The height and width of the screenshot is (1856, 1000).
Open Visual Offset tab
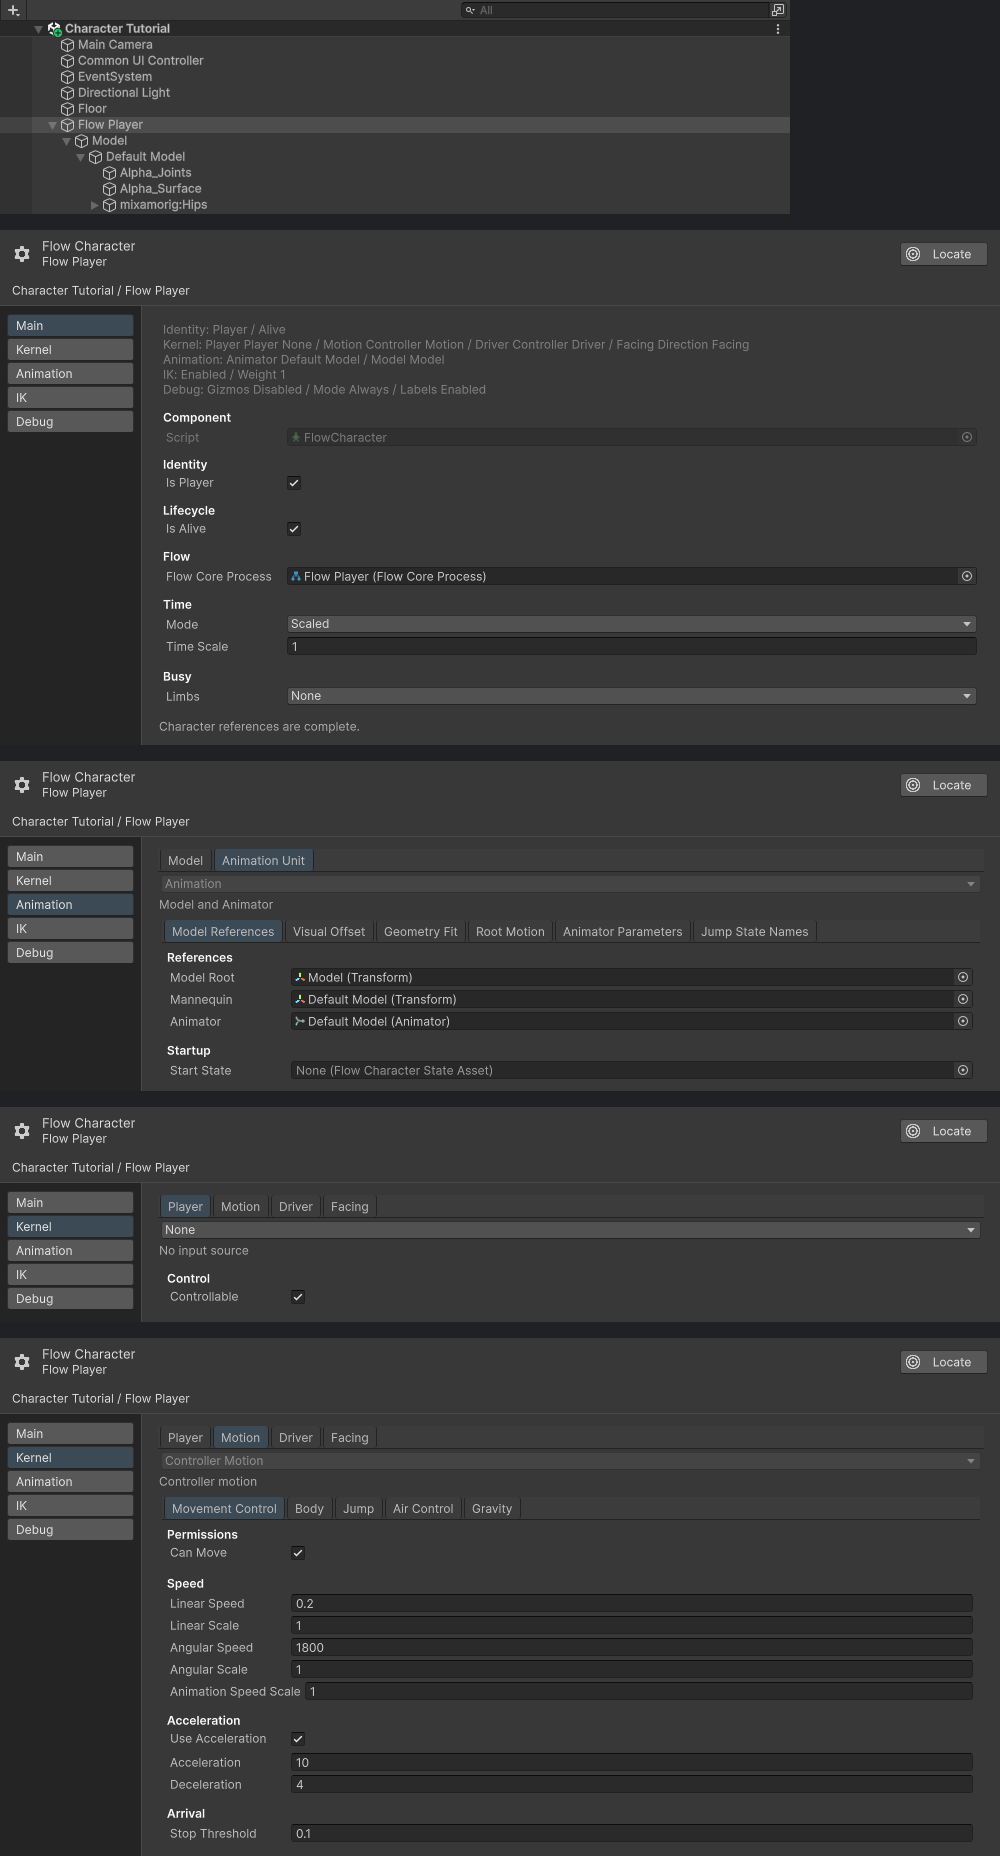click(329, 932)
